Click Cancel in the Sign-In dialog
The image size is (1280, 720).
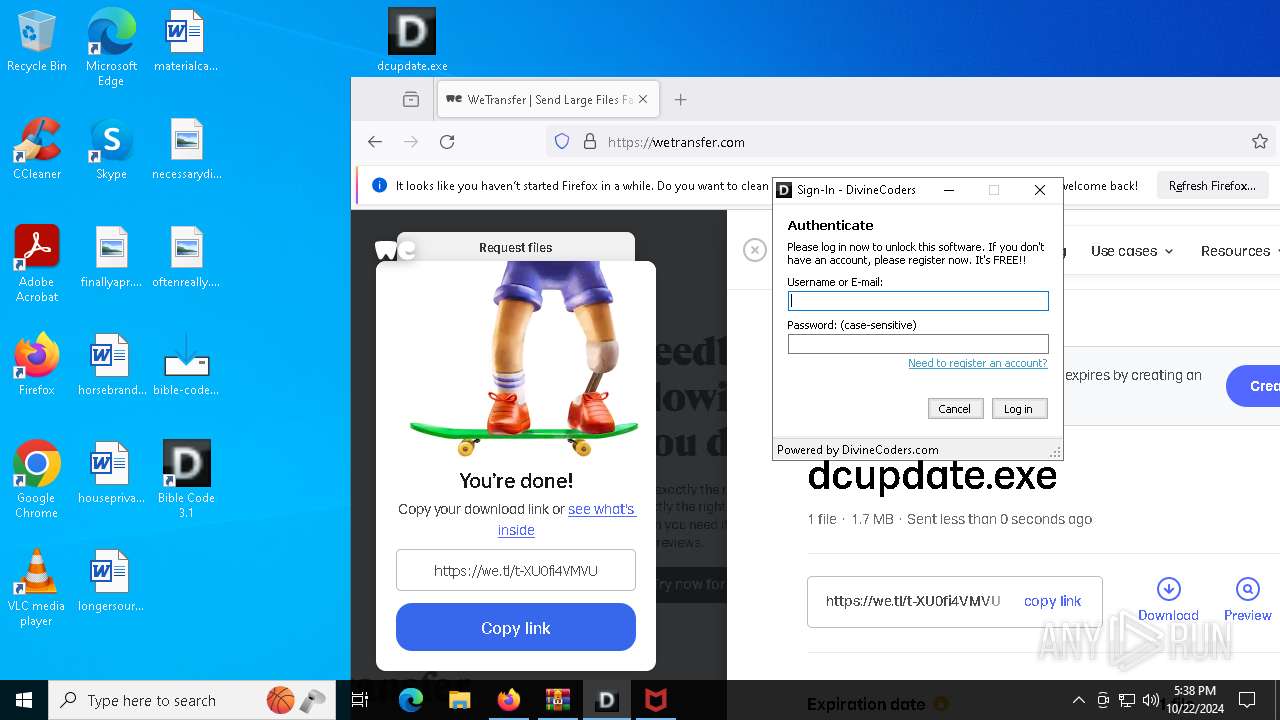click(x=954, y=408)
